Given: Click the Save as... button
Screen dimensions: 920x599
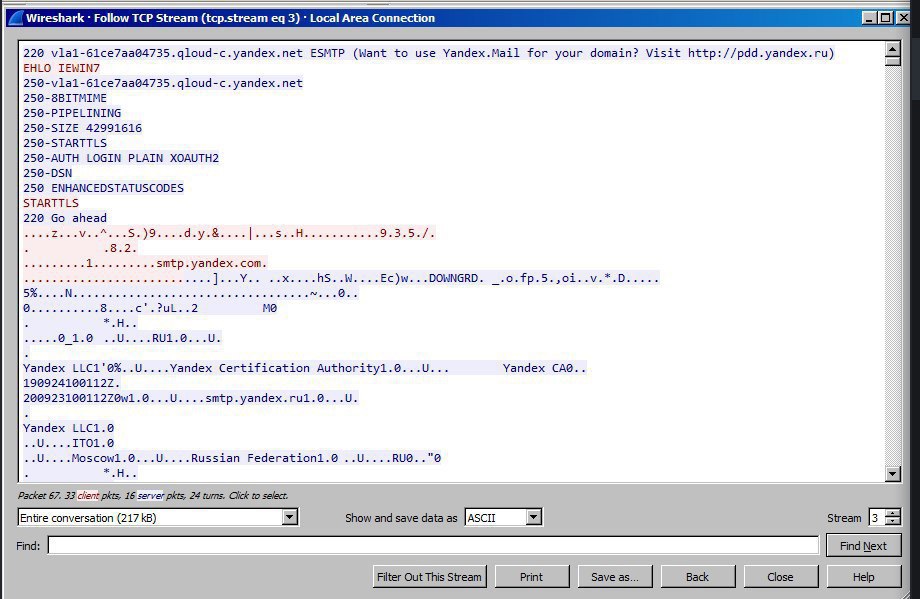Looking at the screenshot, I should click(614, 577).
